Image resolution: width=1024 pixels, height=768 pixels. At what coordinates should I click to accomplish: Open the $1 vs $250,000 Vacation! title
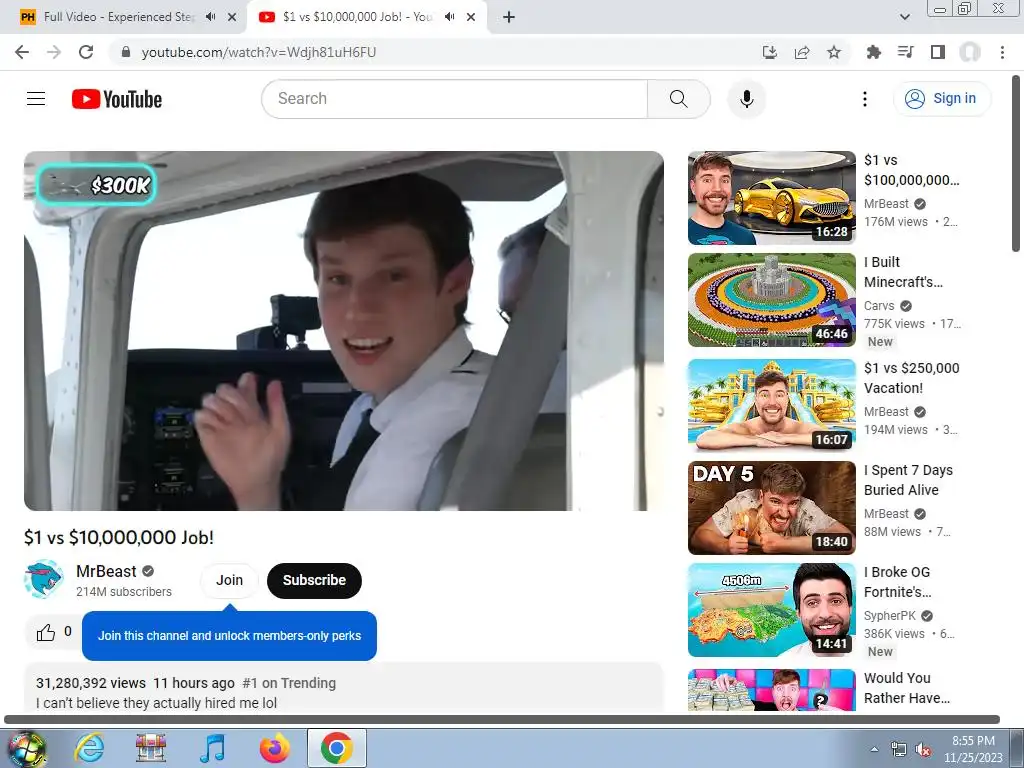coord(912,378)
